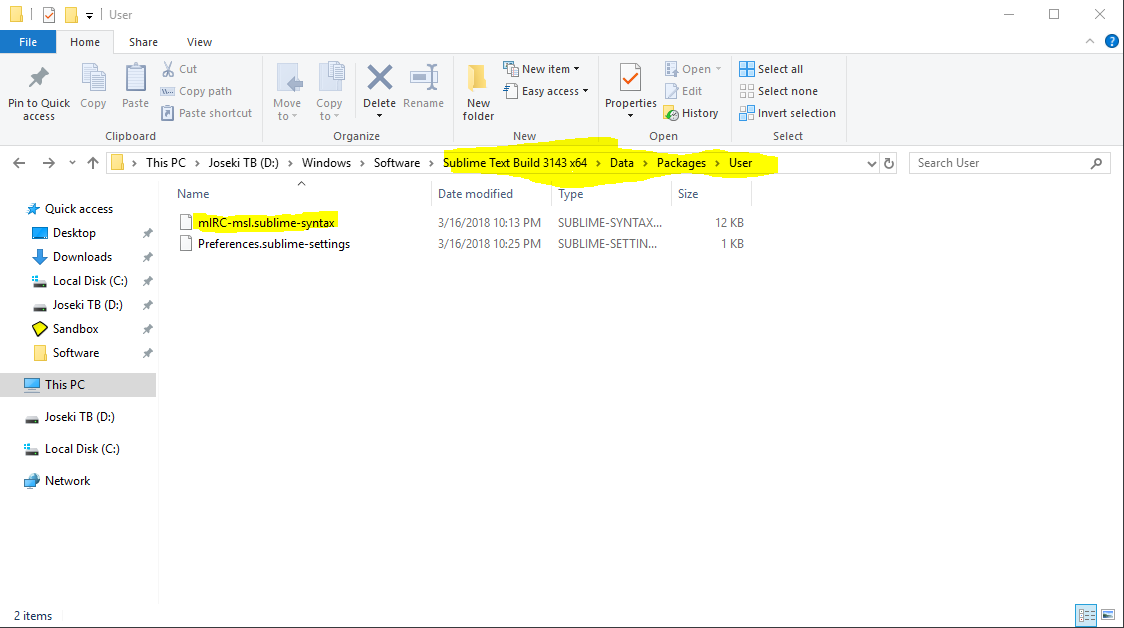The height and width of the screenshot is (628, 1124).
Task: Open the Easy access dropdown
Action: point(546,91)
